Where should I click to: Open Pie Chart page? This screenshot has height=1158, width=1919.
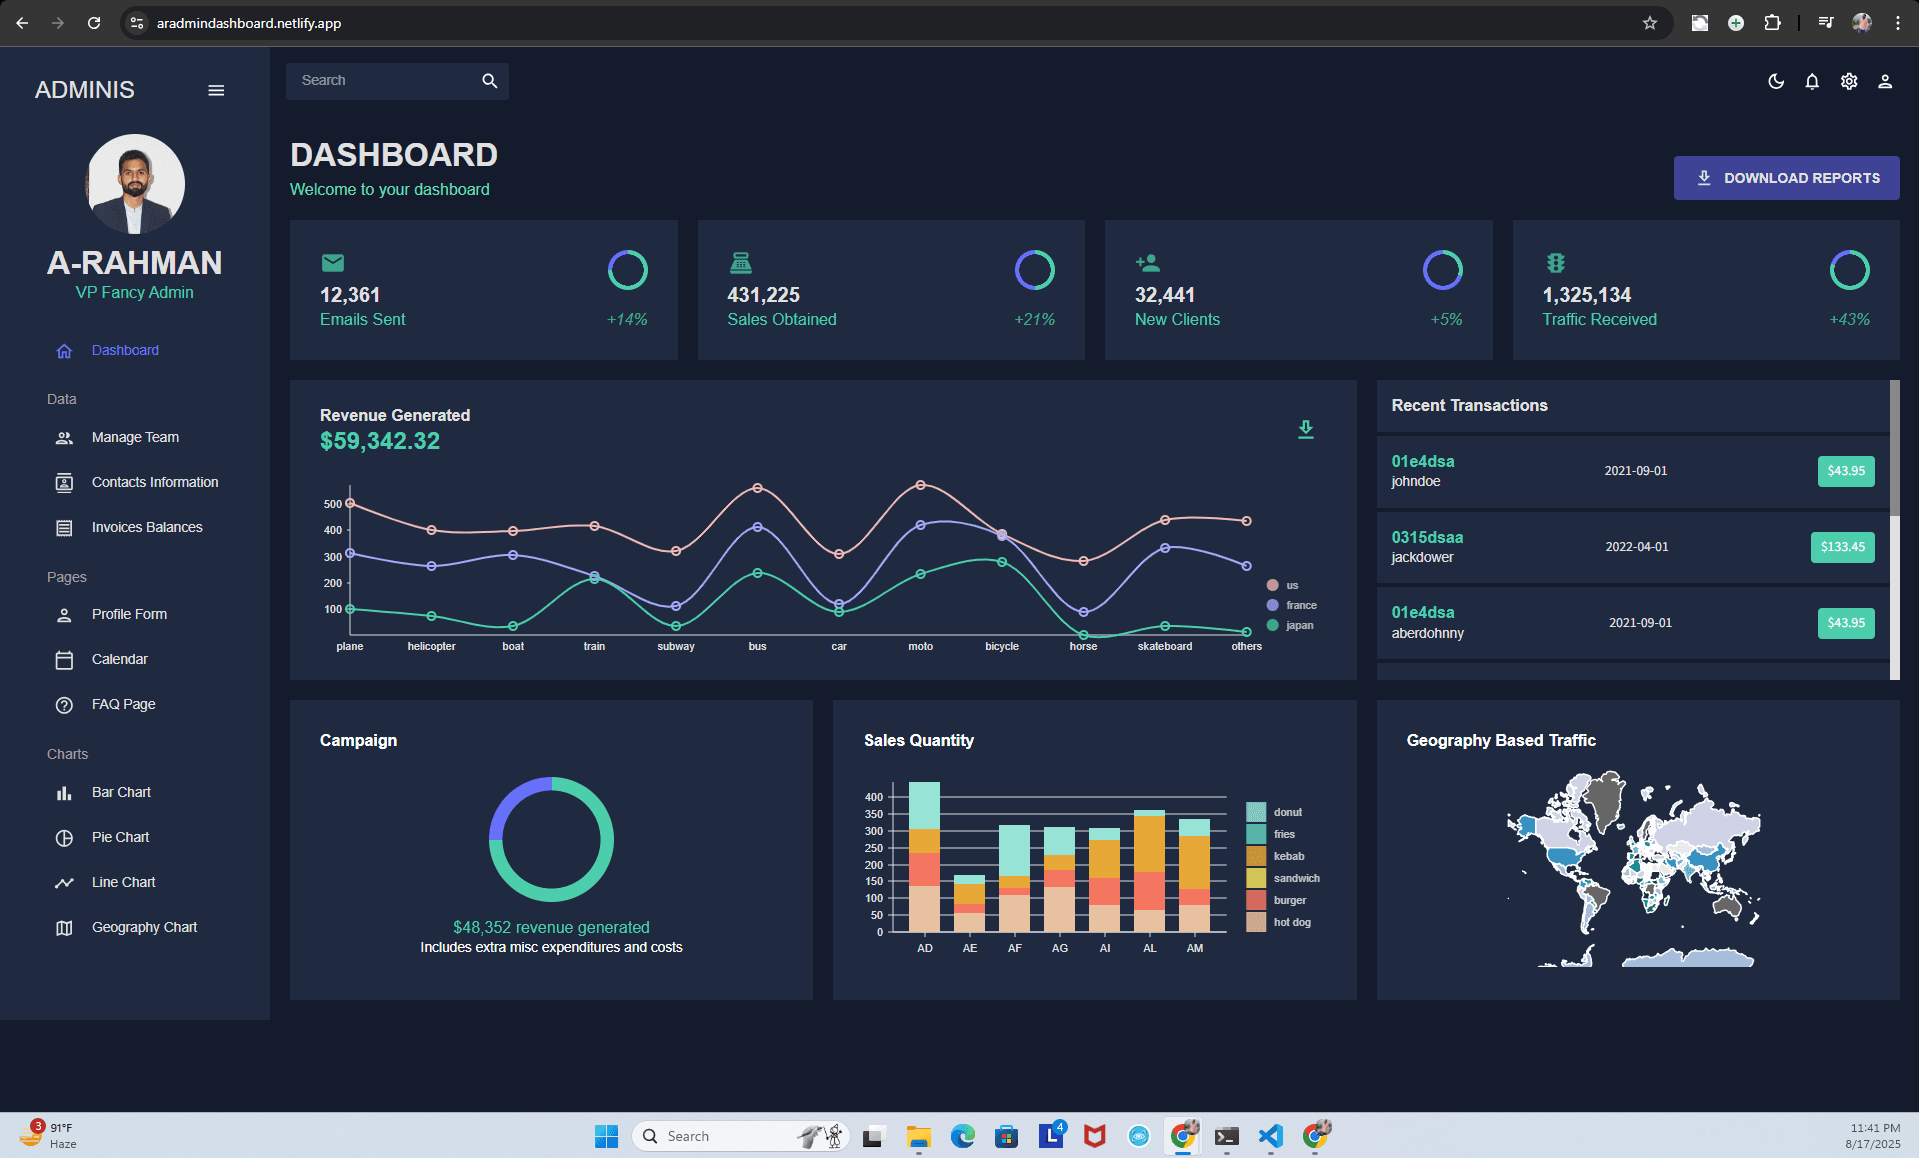120,837
